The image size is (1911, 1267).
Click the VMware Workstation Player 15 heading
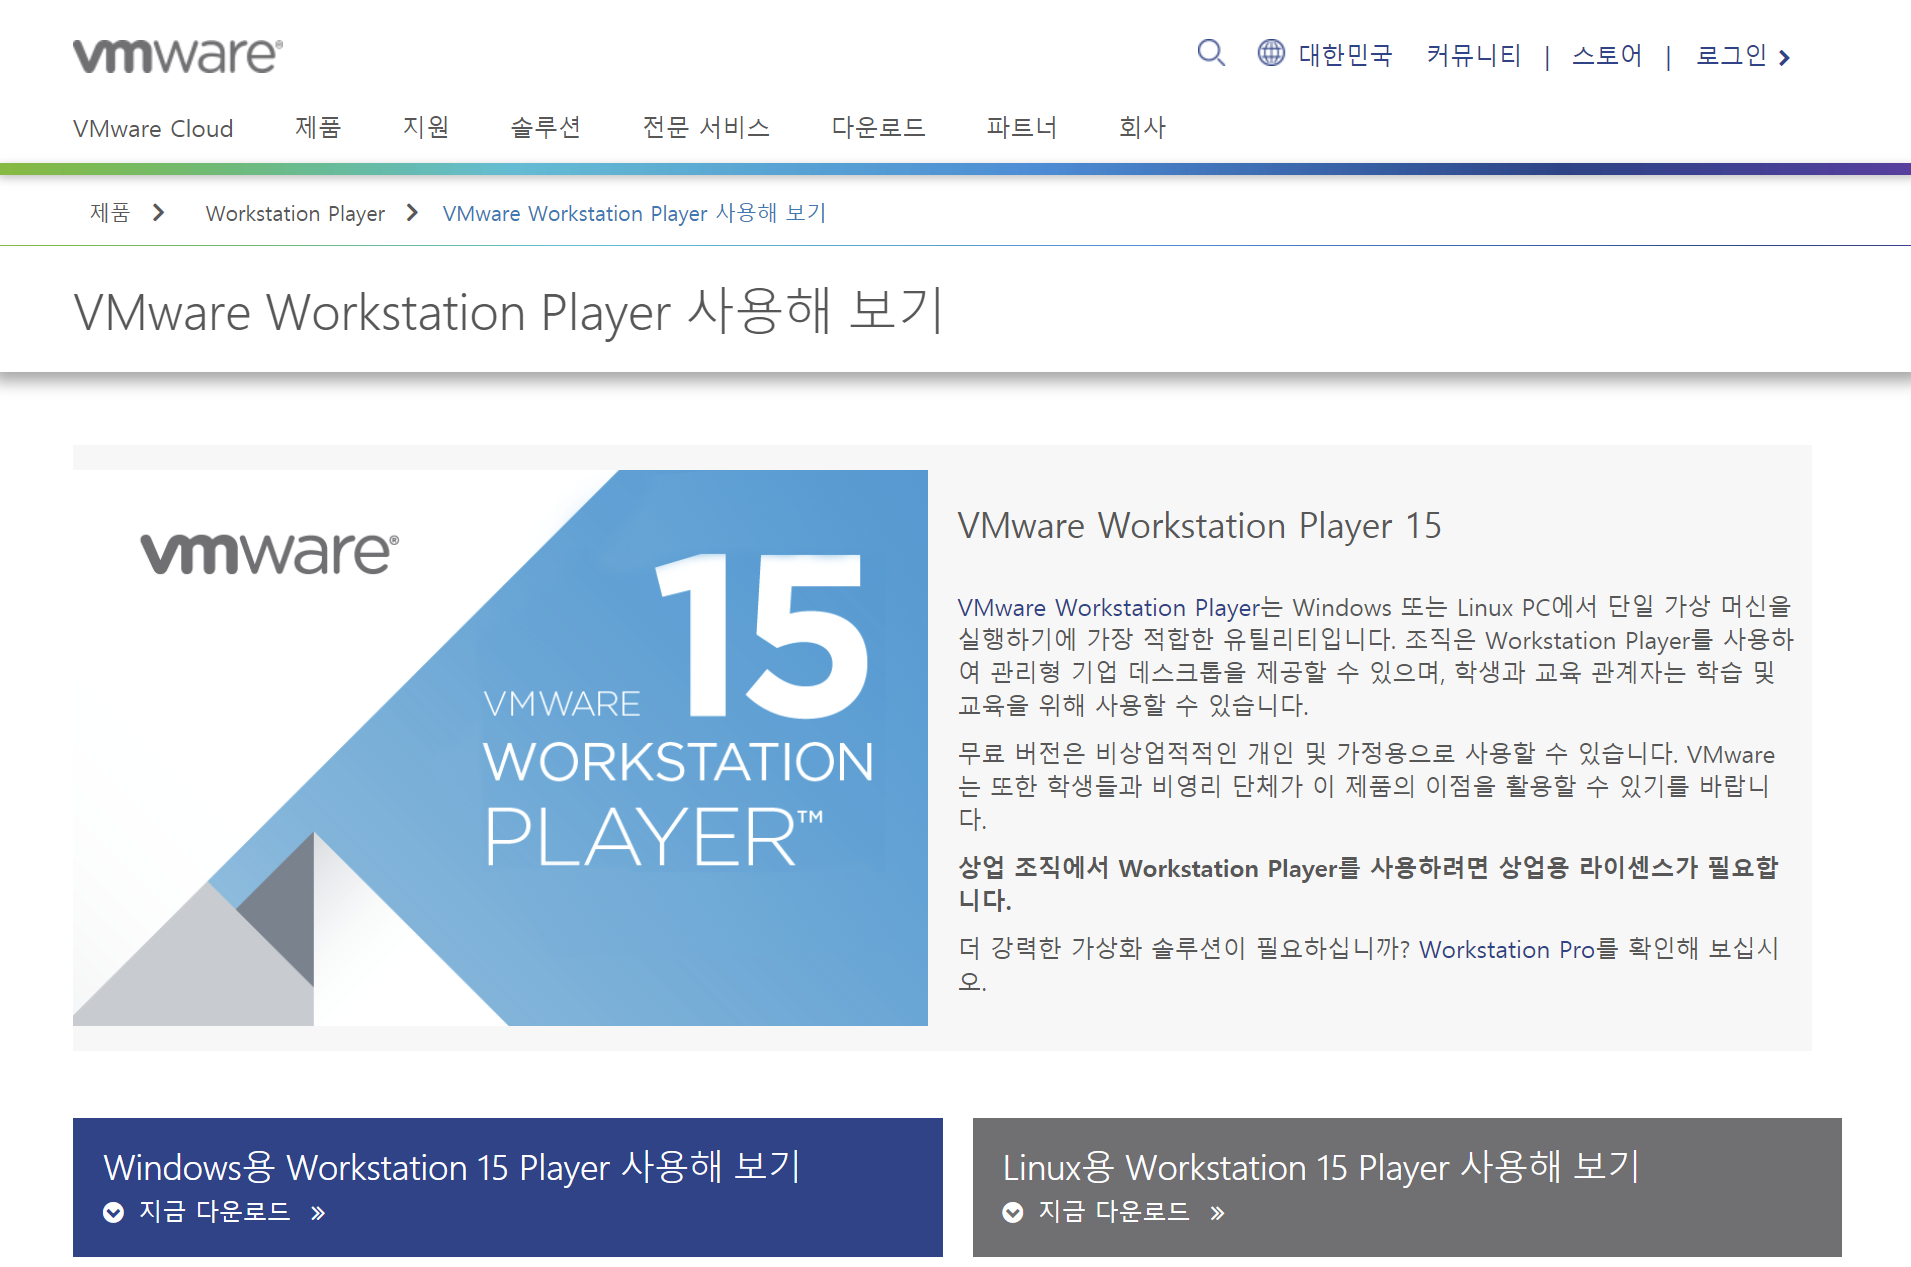pyautogui.click(x=1199, y=526)
